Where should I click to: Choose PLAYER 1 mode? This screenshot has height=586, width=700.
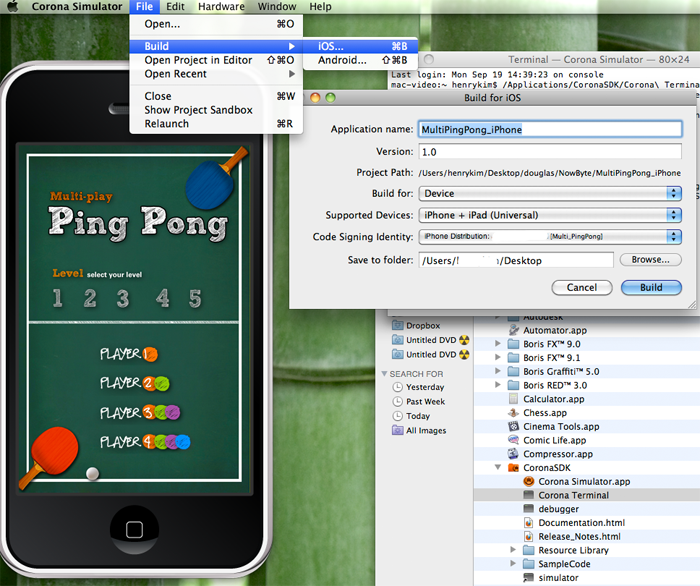(129, 354)
